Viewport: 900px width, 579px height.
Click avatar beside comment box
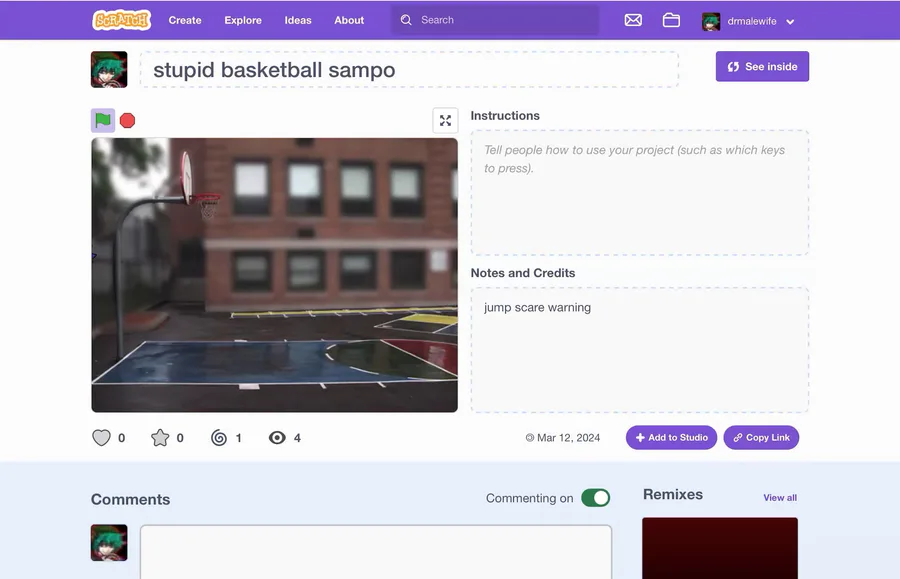pyautogui.click(x=109, y=542)
